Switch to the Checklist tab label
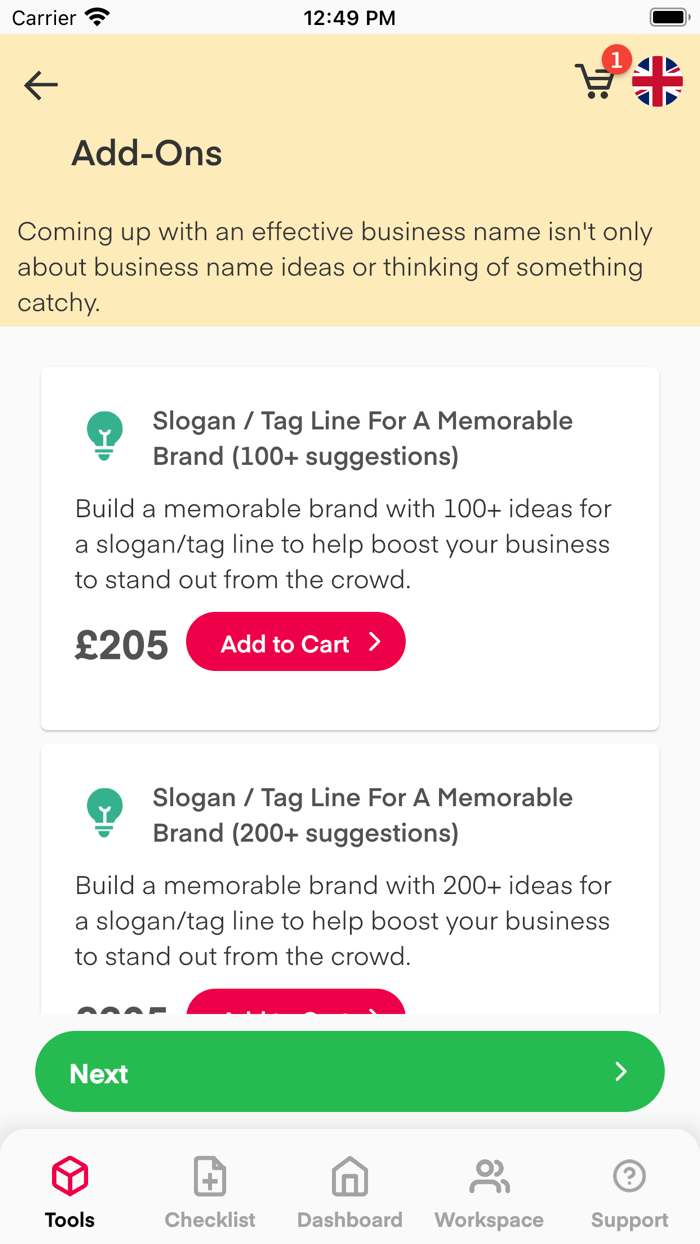The image size is (700, 1244). (210, 1220)
